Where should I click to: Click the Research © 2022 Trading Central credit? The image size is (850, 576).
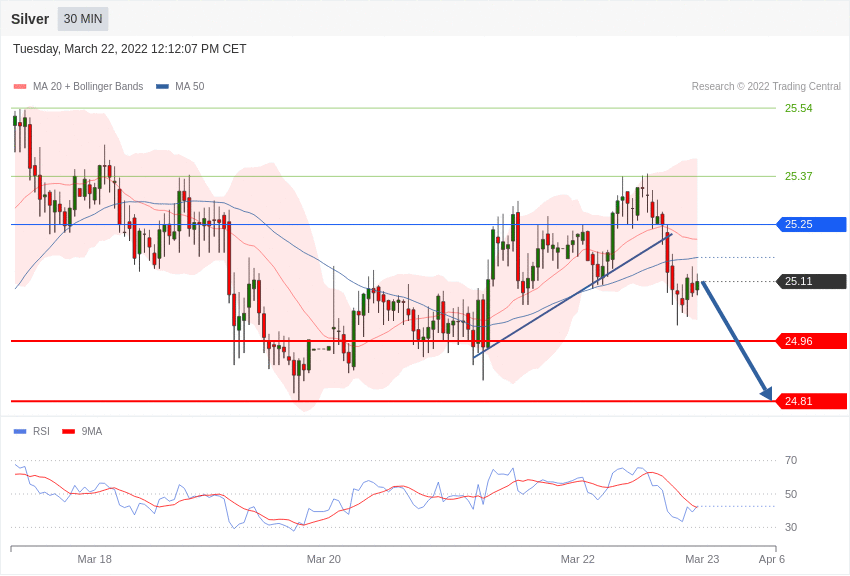click(x=766, y=87)
